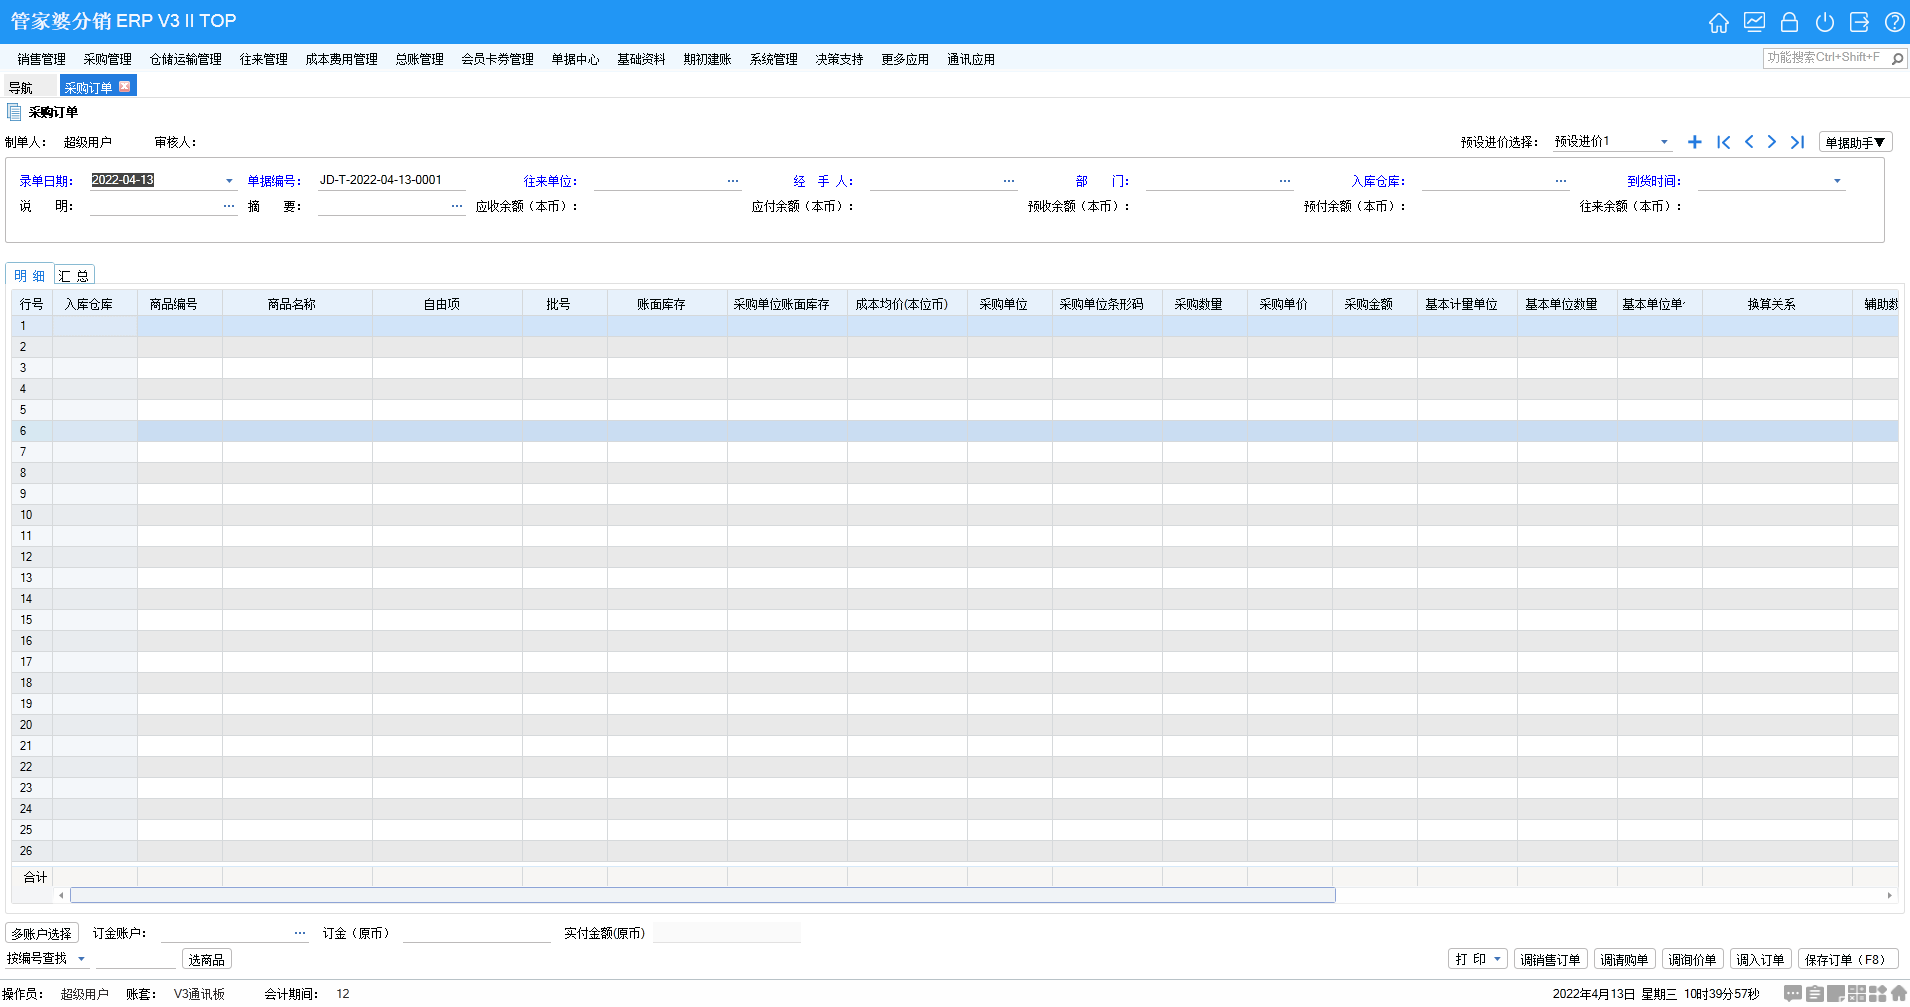Select the 明细 tab
Viewport: 1910px width, 1007px height.
[29, 276]
